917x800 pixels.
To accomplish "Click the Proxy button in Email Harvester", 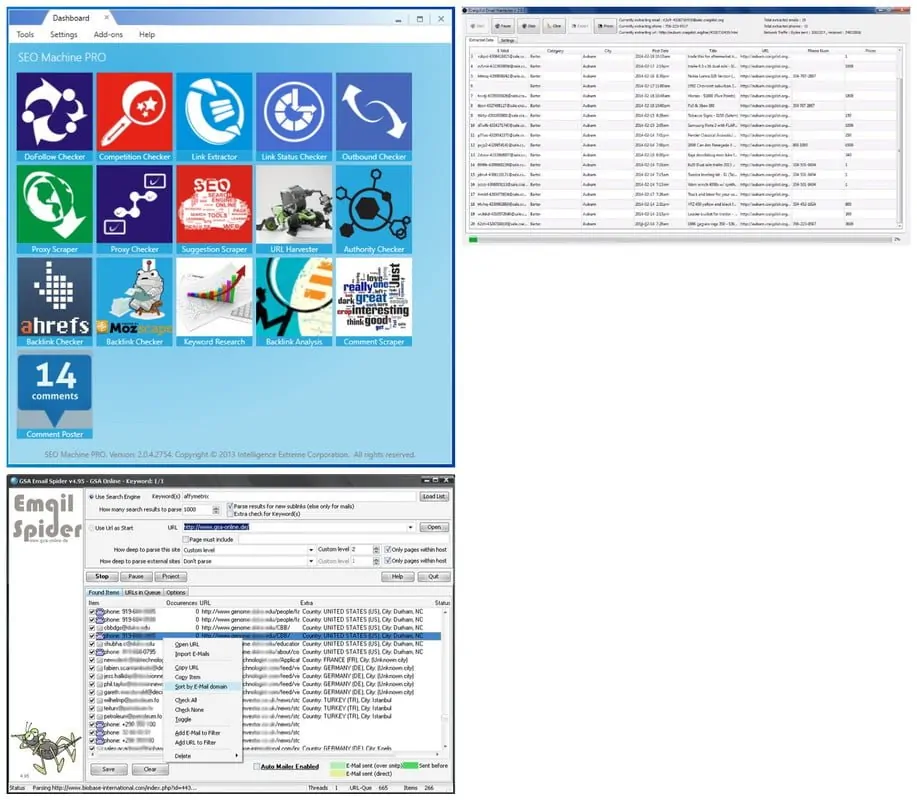I will tap(606, 25).
